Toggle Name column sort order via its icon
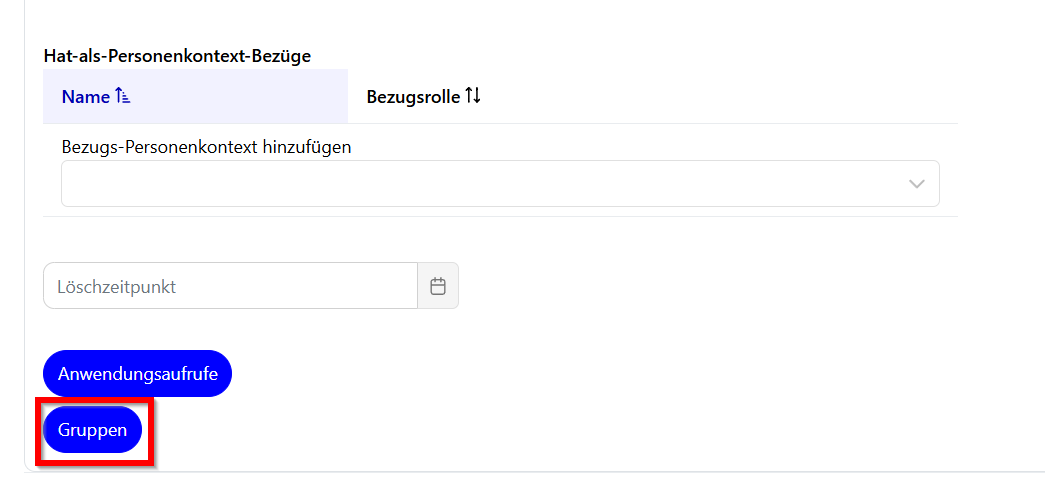 (123, 97)
